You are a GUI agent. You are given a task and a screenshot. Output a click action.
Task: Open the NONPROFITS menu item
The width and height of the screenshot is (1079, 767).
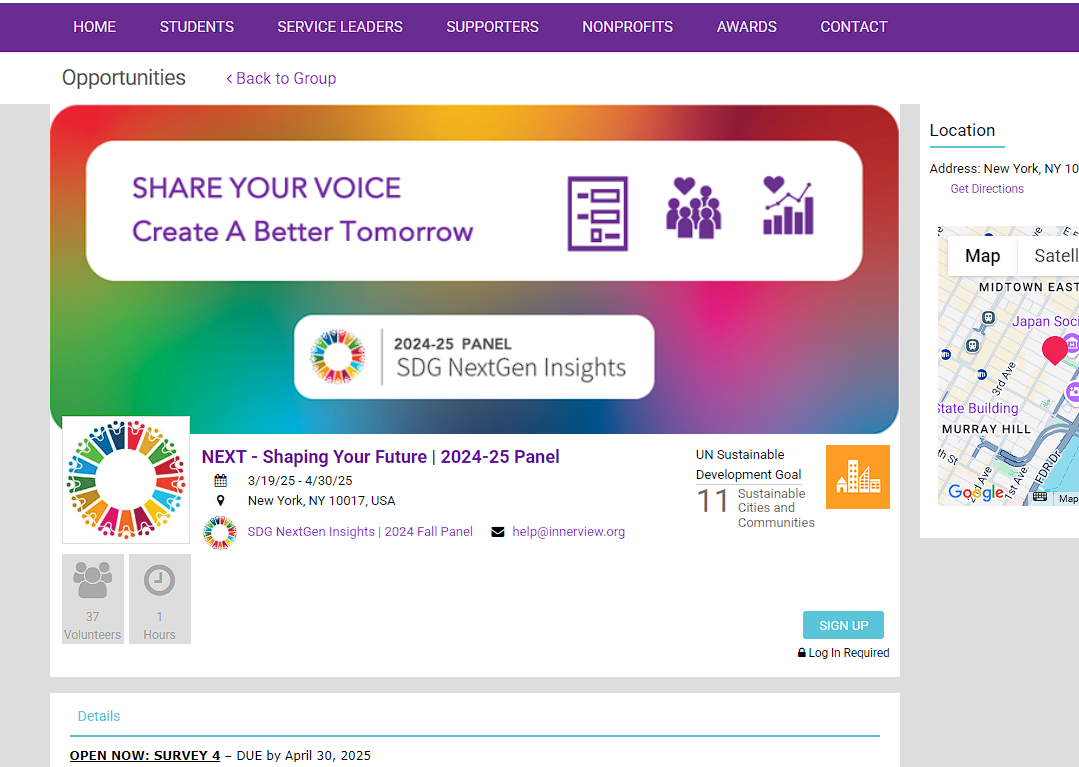(x=628, y=27)
